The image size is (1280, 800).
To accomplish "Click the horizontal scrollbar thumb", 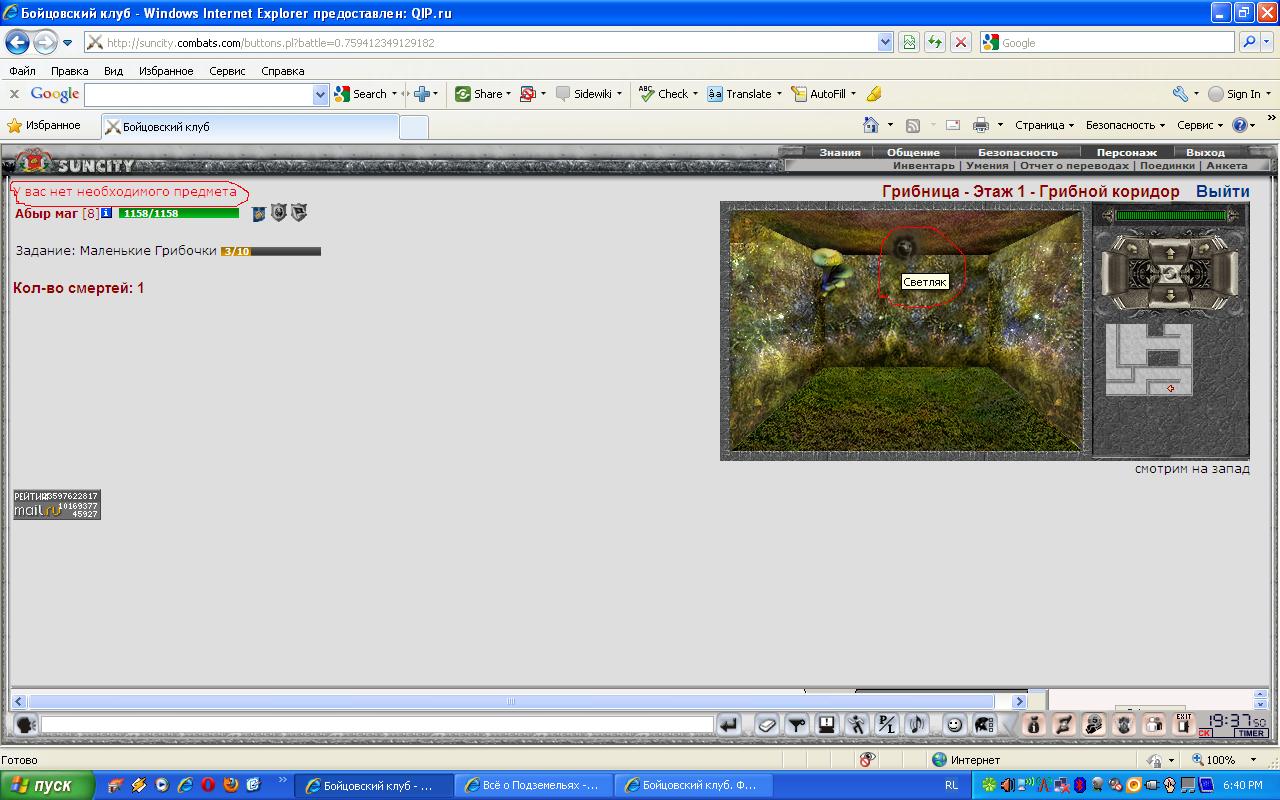I will 511,702.
